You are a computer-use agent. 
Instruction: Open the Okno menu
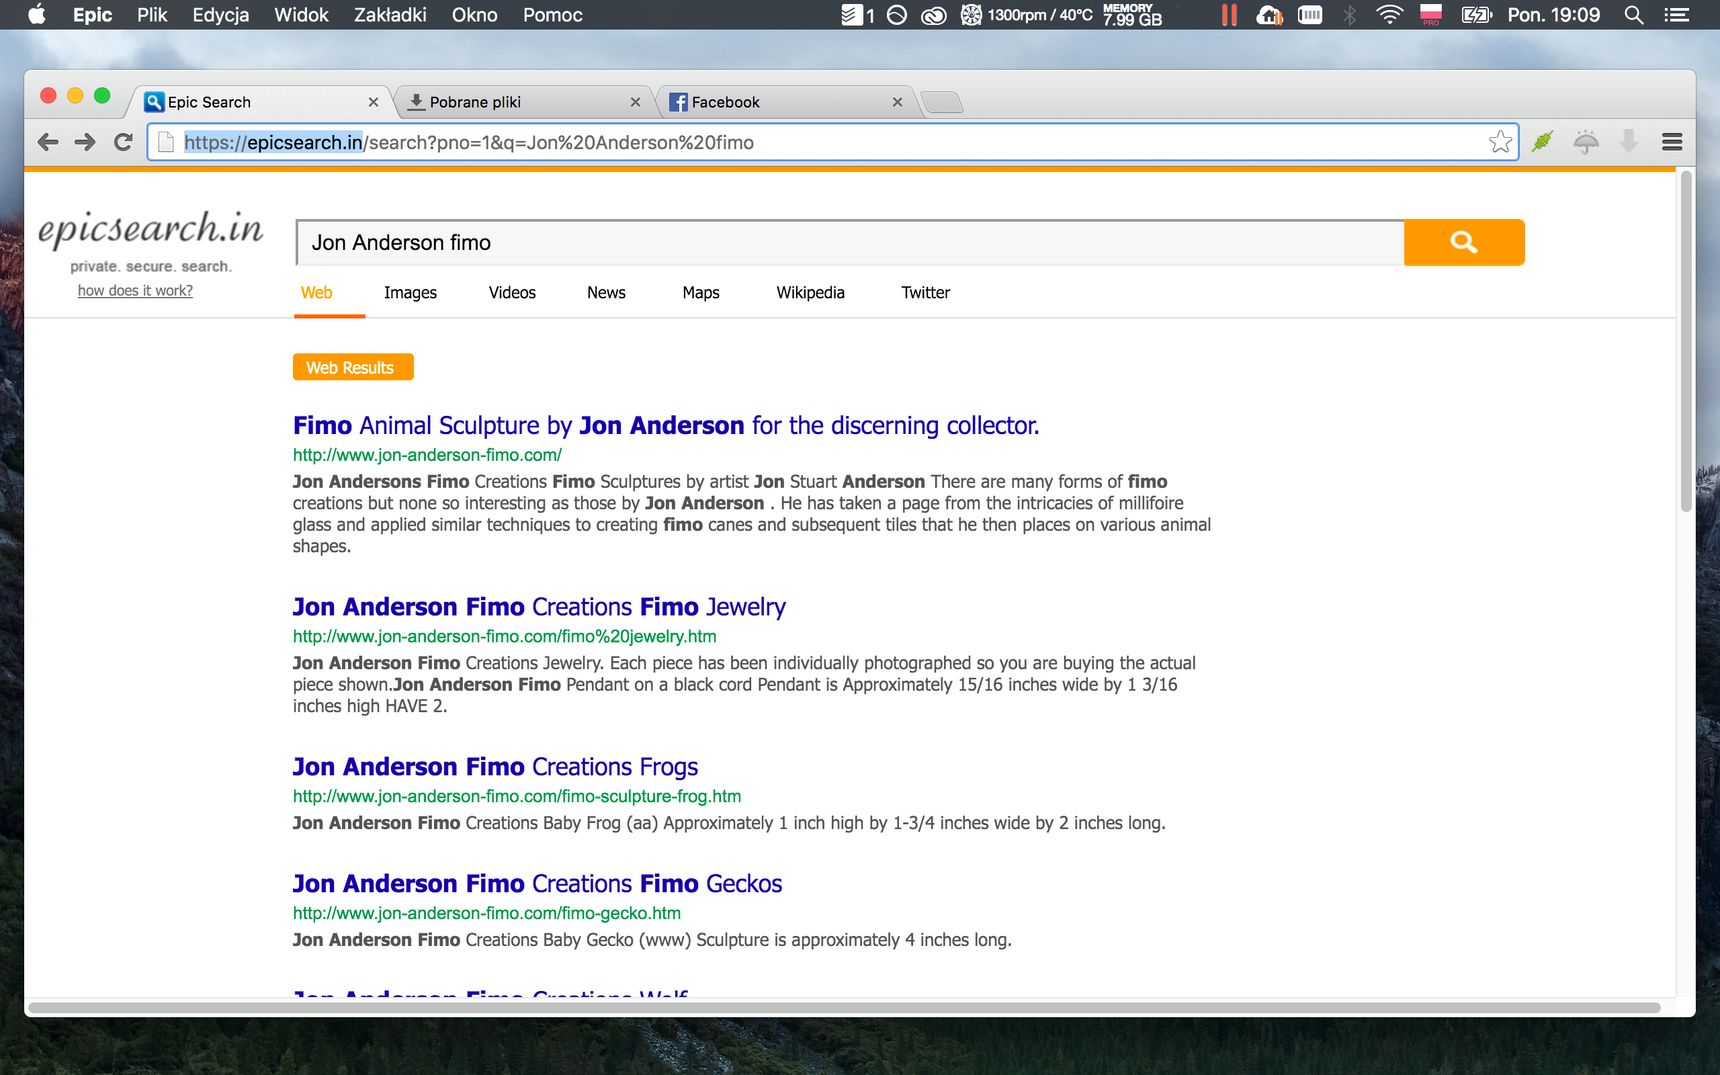pos(474,14)
